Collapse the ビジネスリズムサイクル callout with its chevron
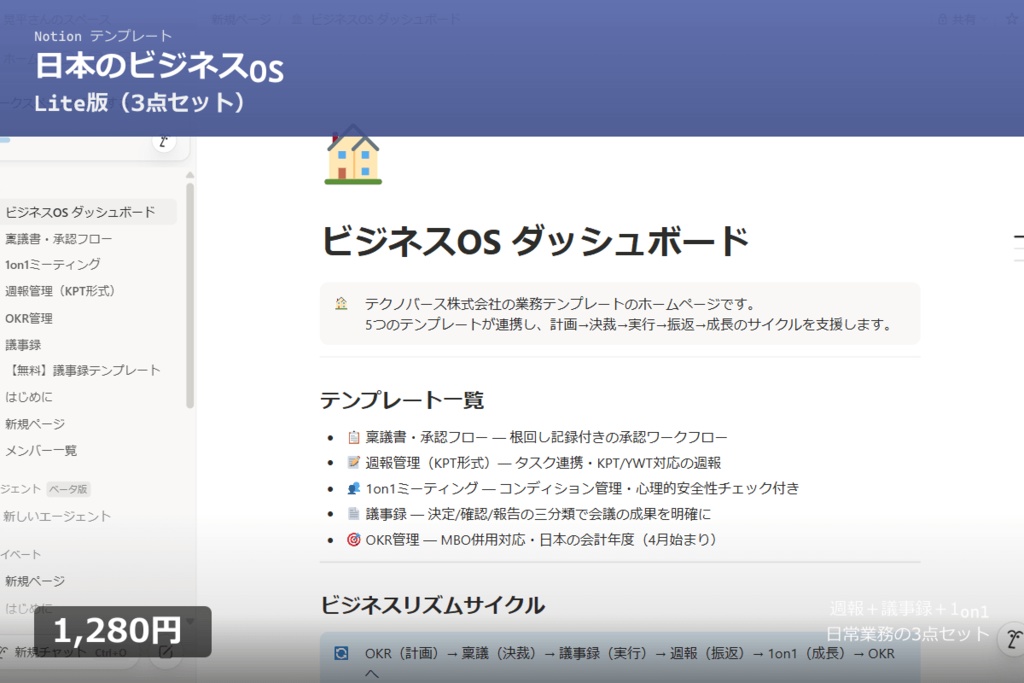 click(x=372, y=673)
